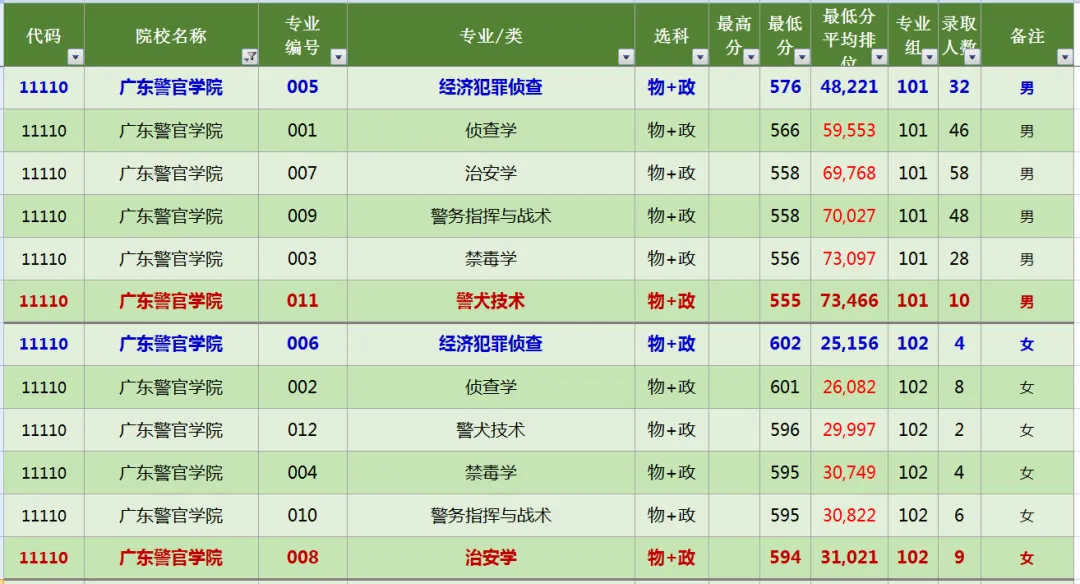Click major number cell 005
The image size is (1080, 584).
click(x=302, y=87)
